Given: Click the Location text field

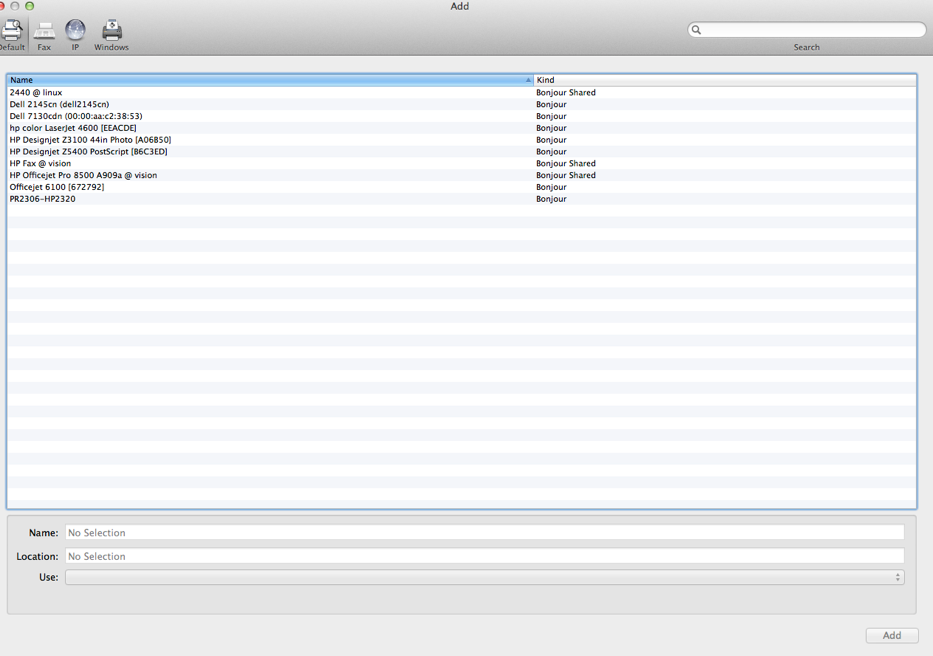Looking at the screenshot, I should (484, 556).
